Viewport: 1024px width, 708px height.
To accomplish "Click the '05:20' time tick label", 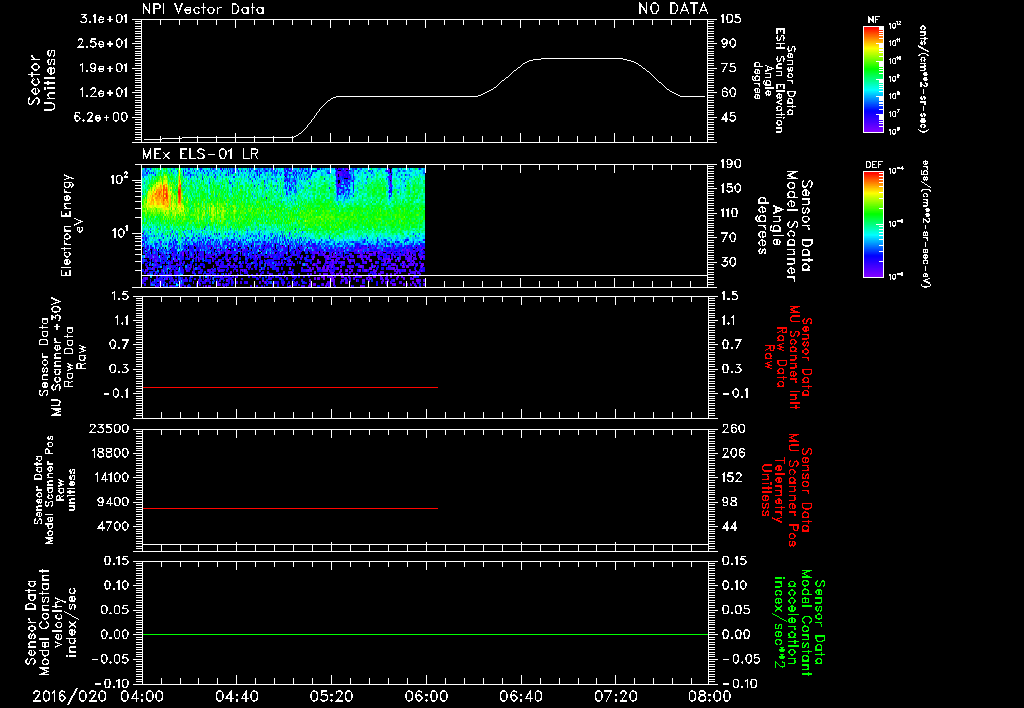I will click(x=332, y=696).
